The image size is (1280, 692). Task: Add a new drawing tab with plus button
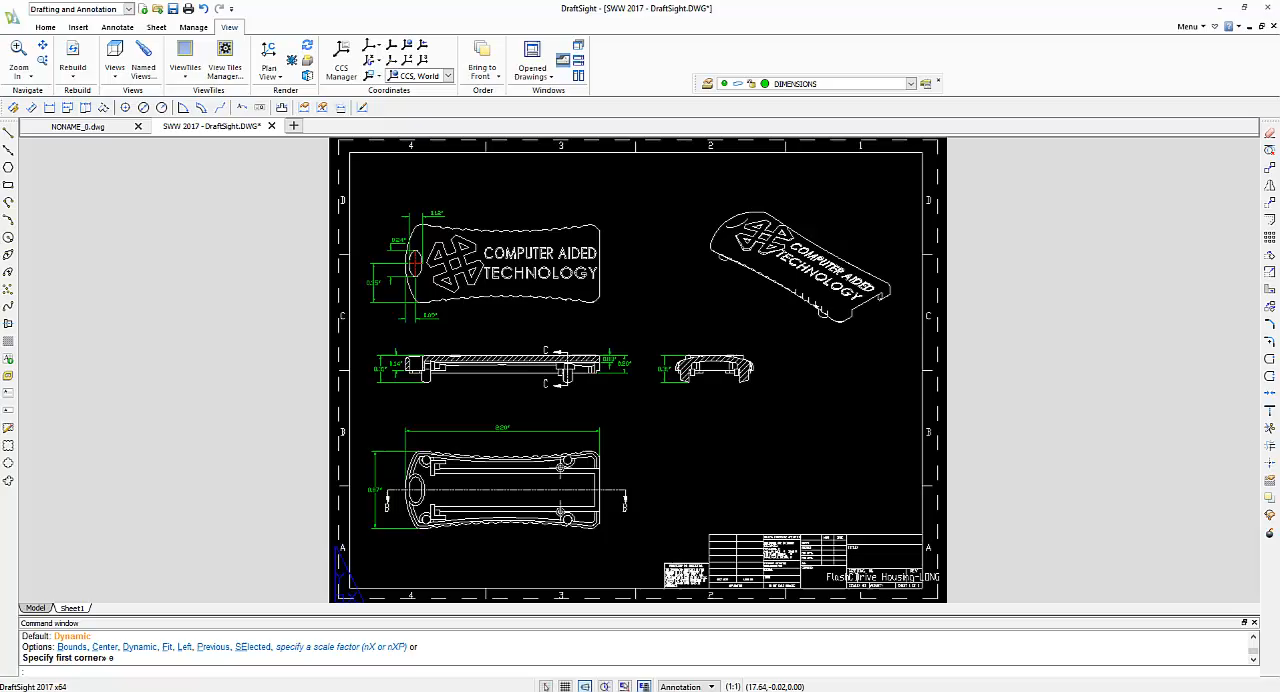[x=294, y=126]
